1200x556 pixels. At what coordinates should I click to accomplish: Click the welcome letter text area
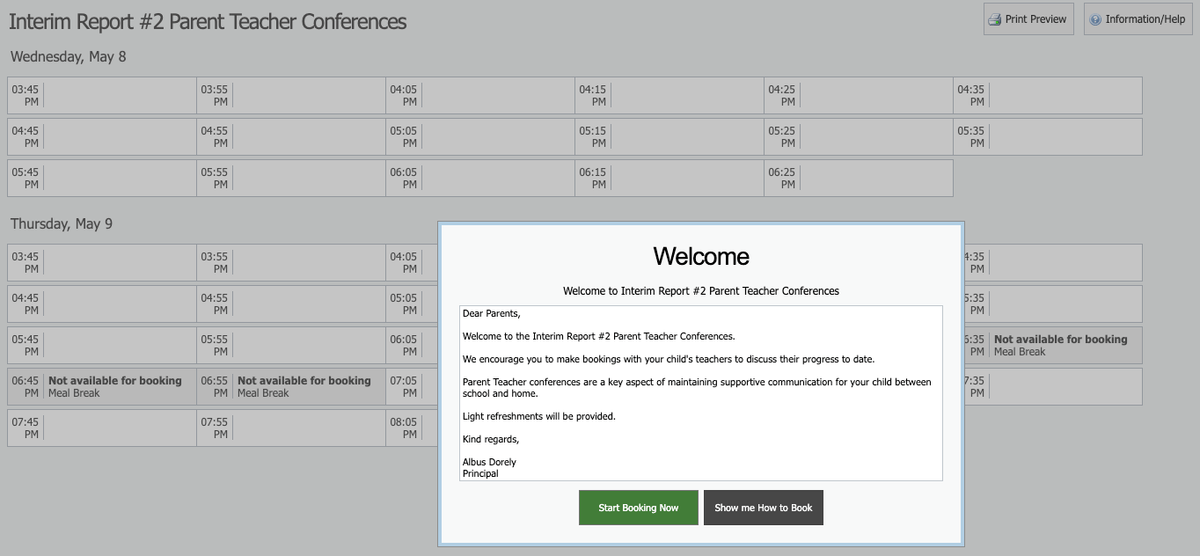pyautogui.click(x=701, y=393)
